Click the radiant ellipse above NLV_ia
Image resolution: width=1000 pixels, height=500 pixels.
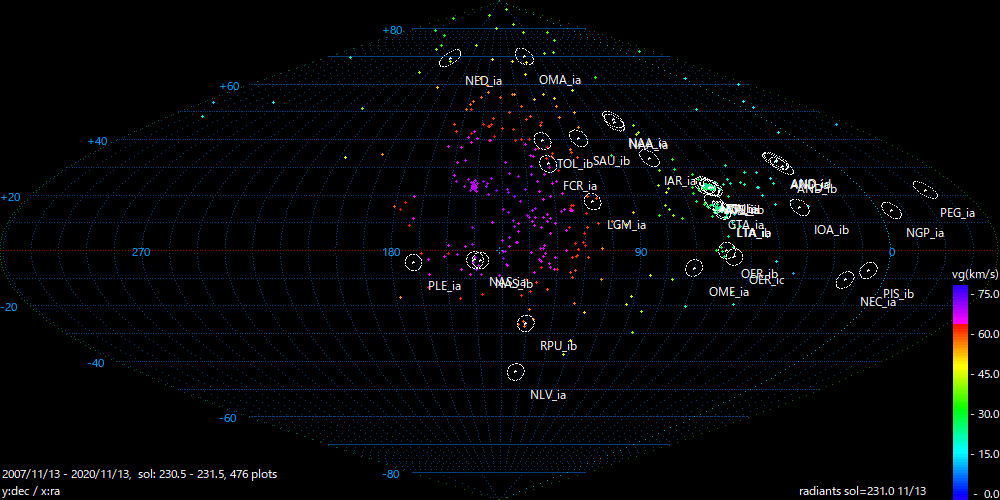[x=515, y=372]
